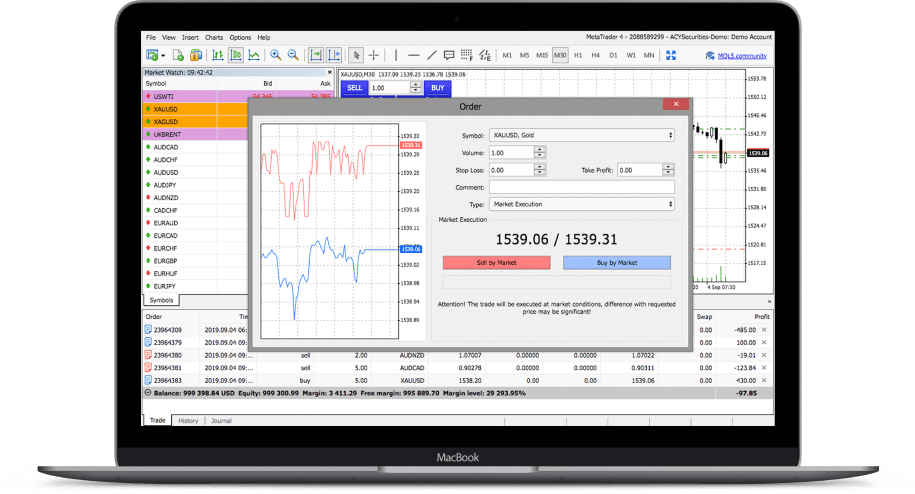Click the New Chart toolbar icon
Image resolution: width=915 pixels, height=494 pixels.
tap(153, 55)
